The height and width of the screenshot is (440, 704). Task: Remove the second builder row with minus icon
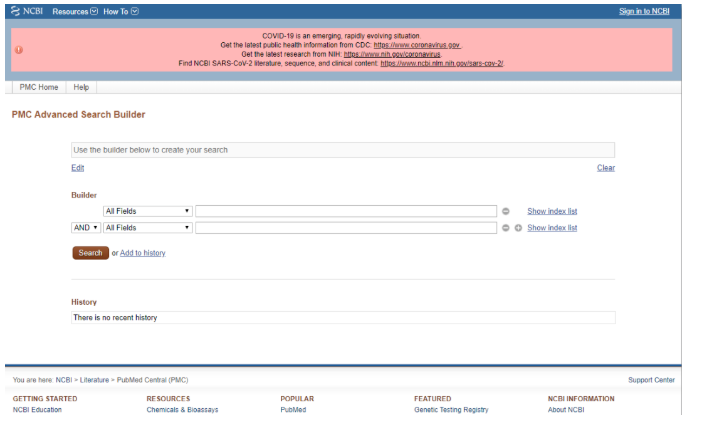506,228
